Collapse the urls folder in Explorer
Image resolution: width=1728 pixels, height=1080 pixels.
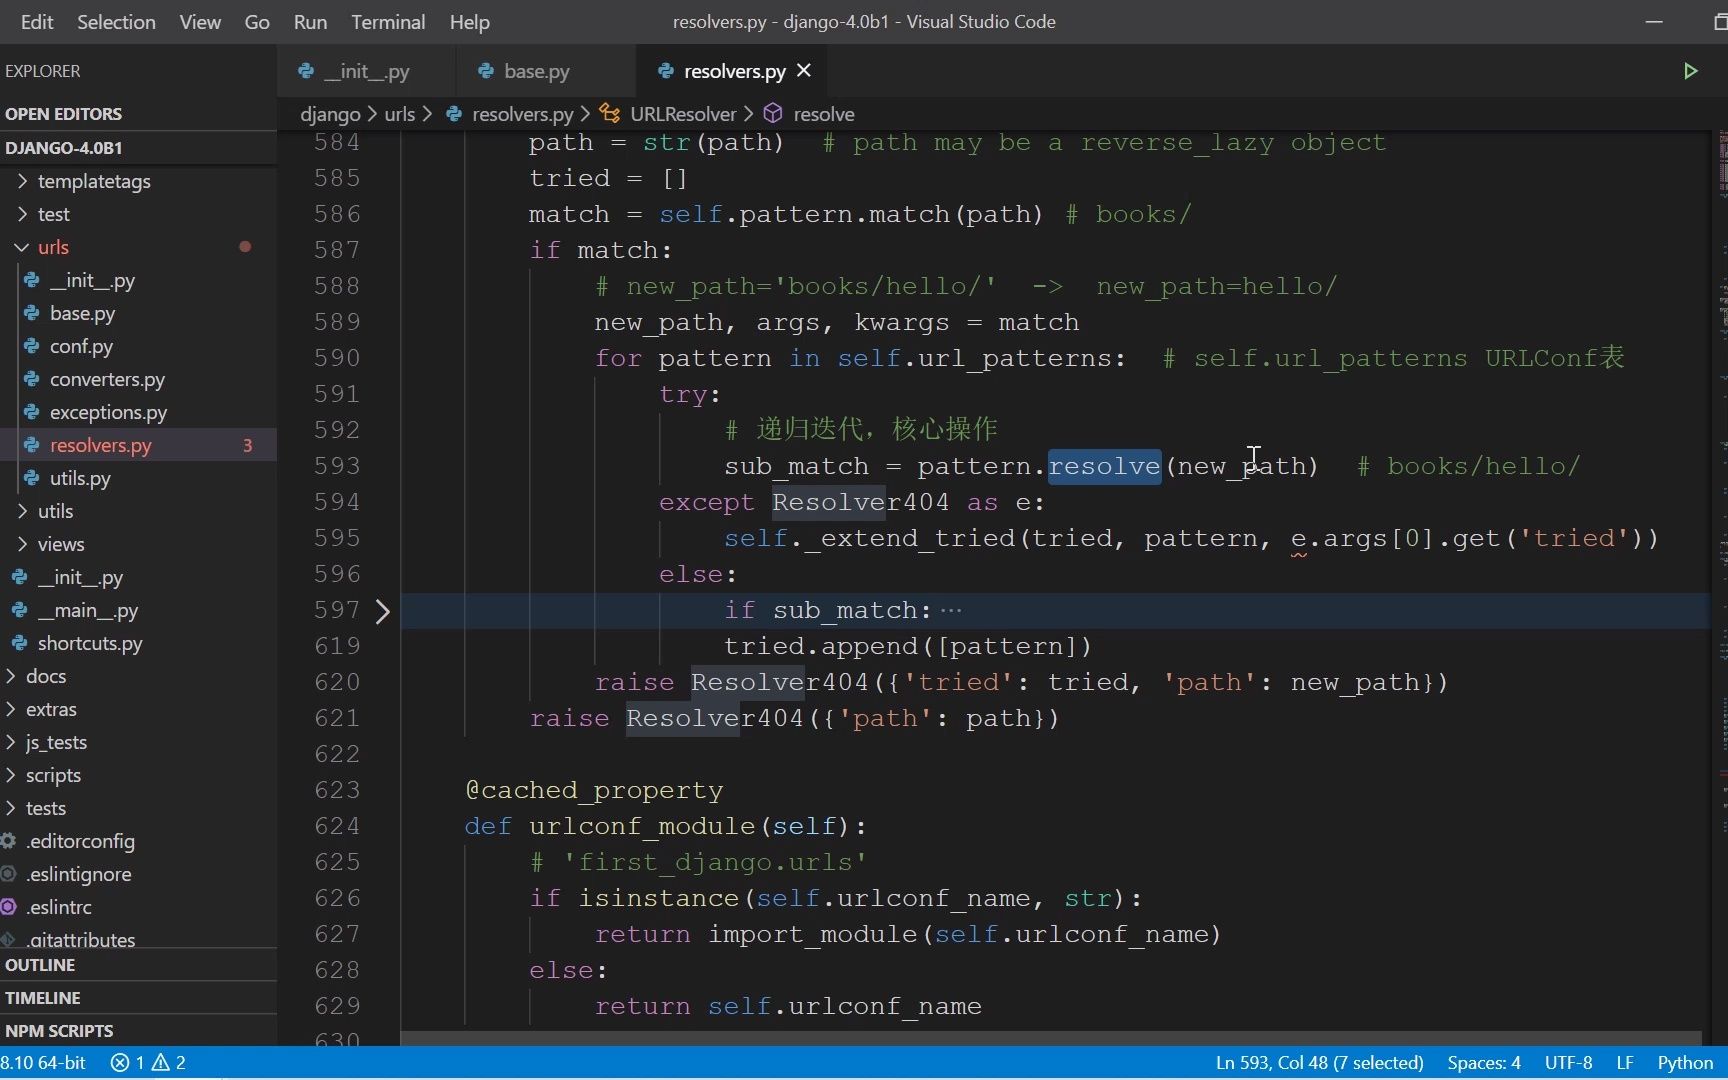pos(20,247)
